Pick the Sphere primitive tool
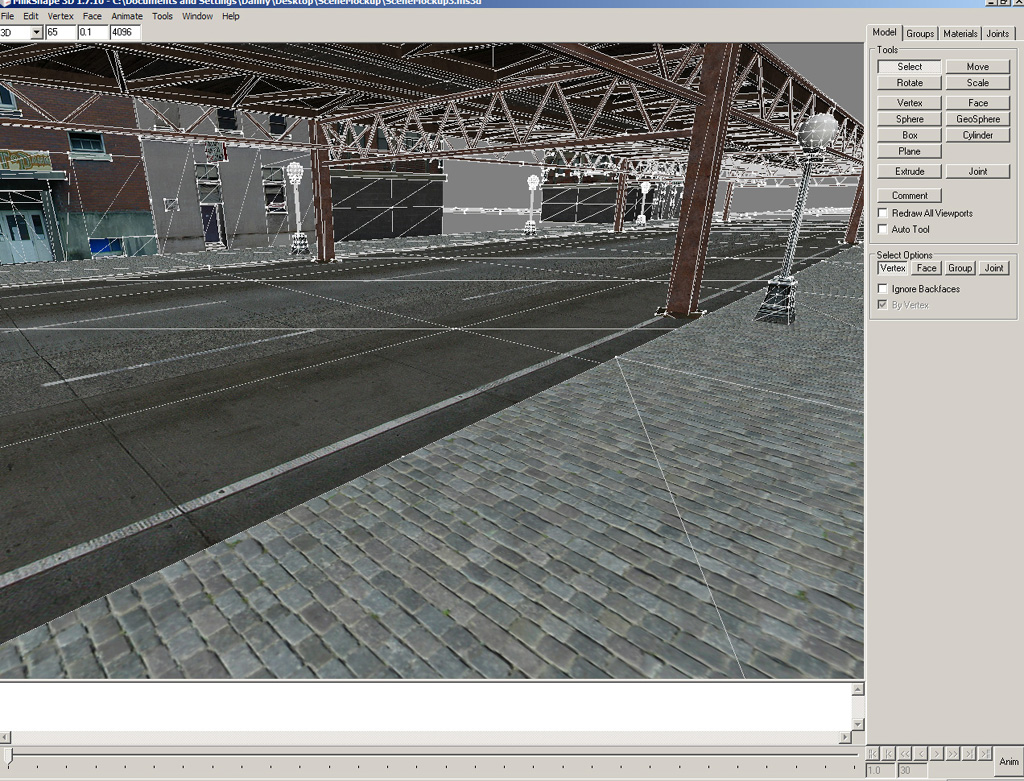Viewport: 1024px width, 781px height. (909, 119)
